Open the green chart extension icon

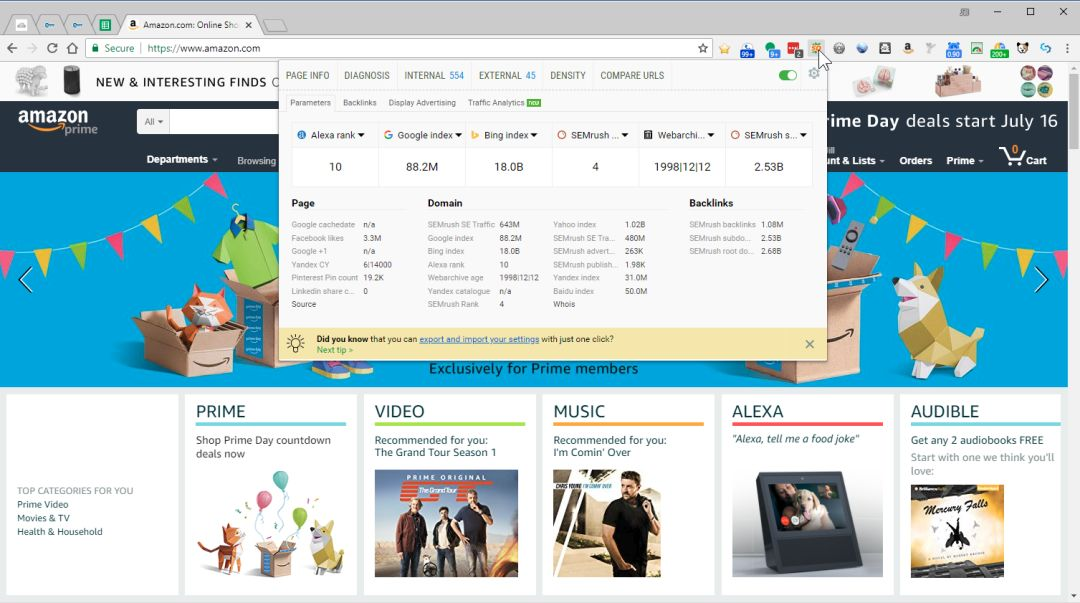click(977, 48)
